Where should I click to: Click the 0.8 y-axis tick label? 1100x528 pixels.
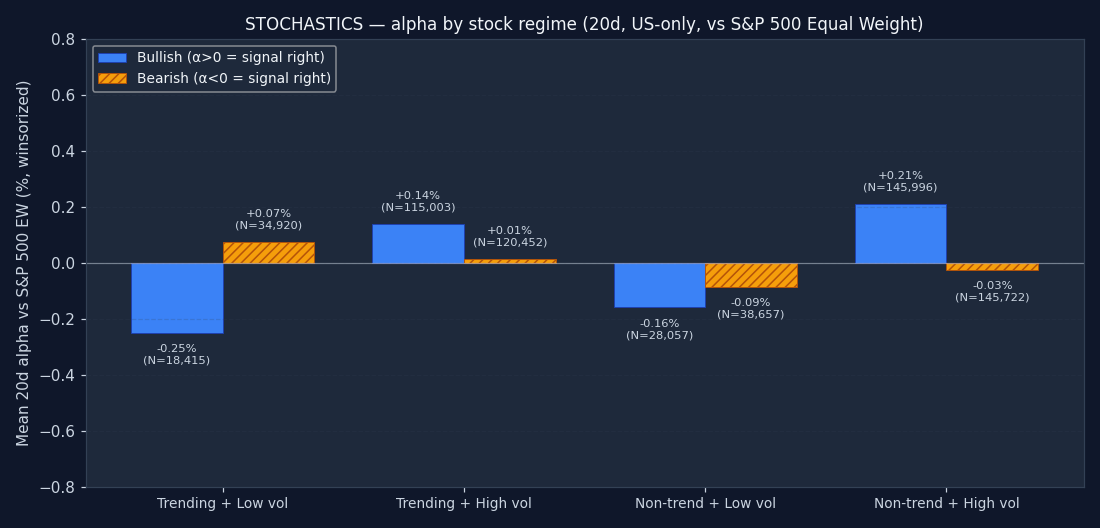pos(63,40)
